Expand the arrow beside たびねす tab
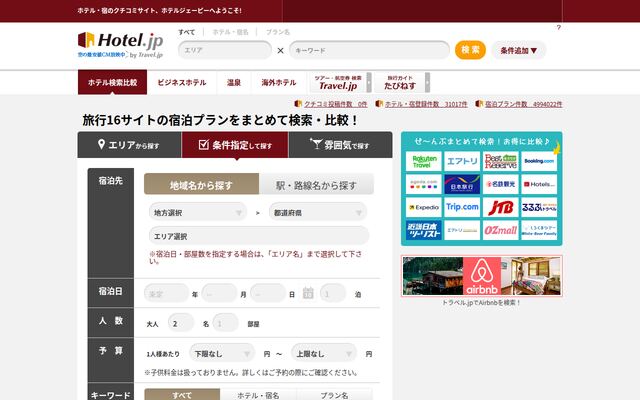The image size is (640, 400). point(427,83)
